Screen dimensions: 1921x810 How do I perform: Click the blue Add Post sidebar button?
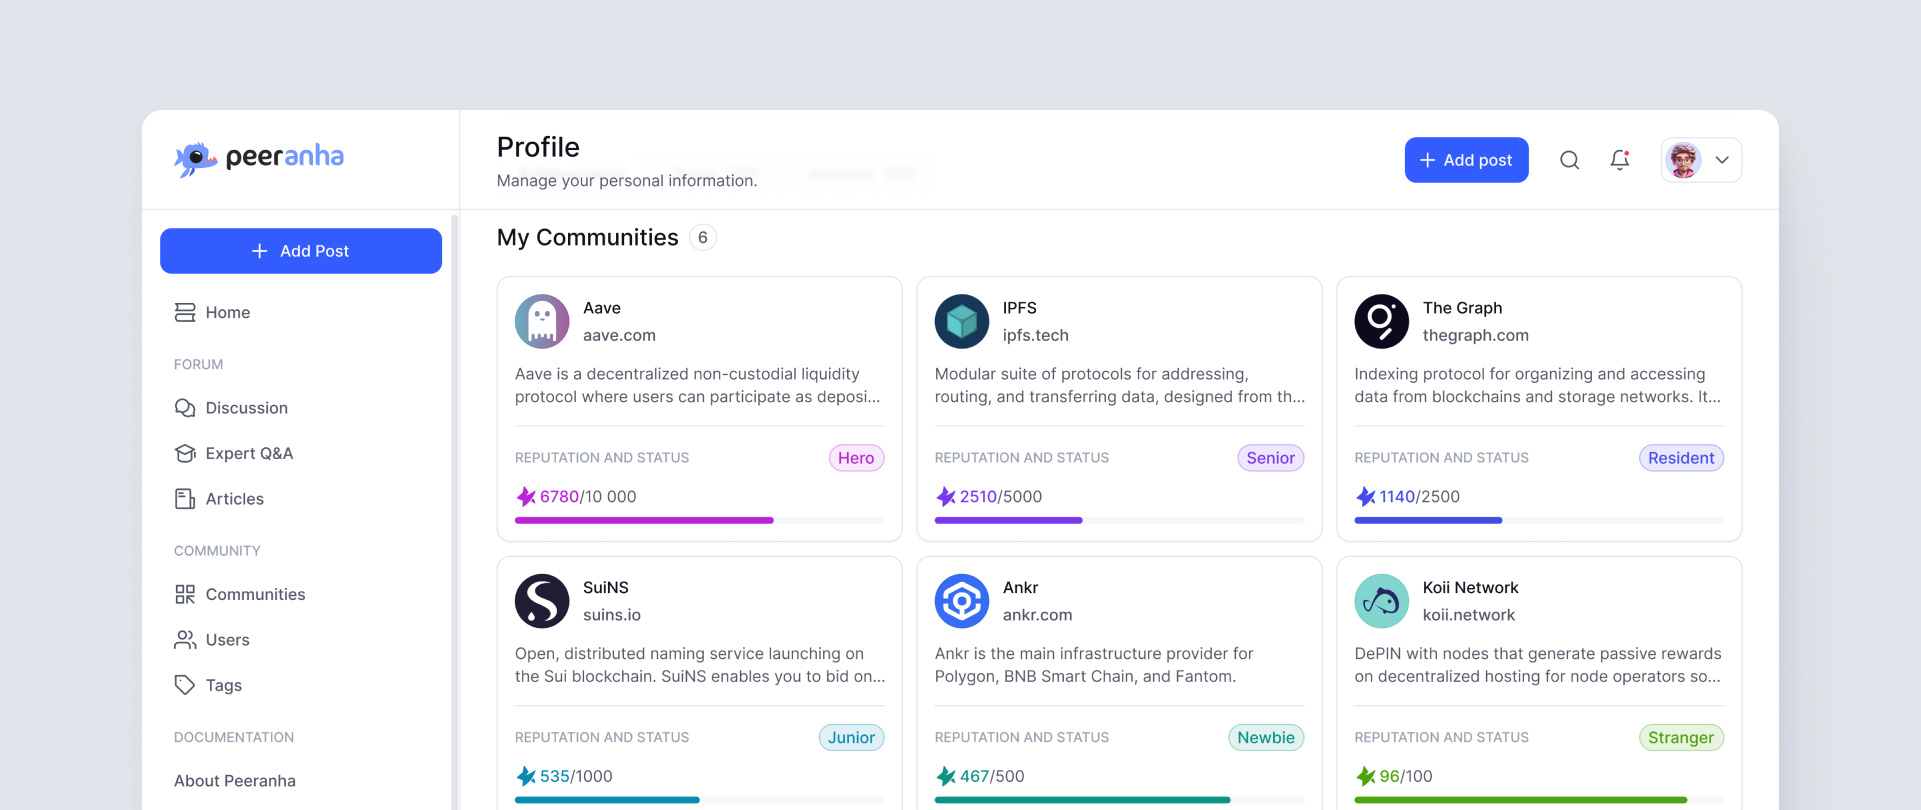(x=301, y=251)
